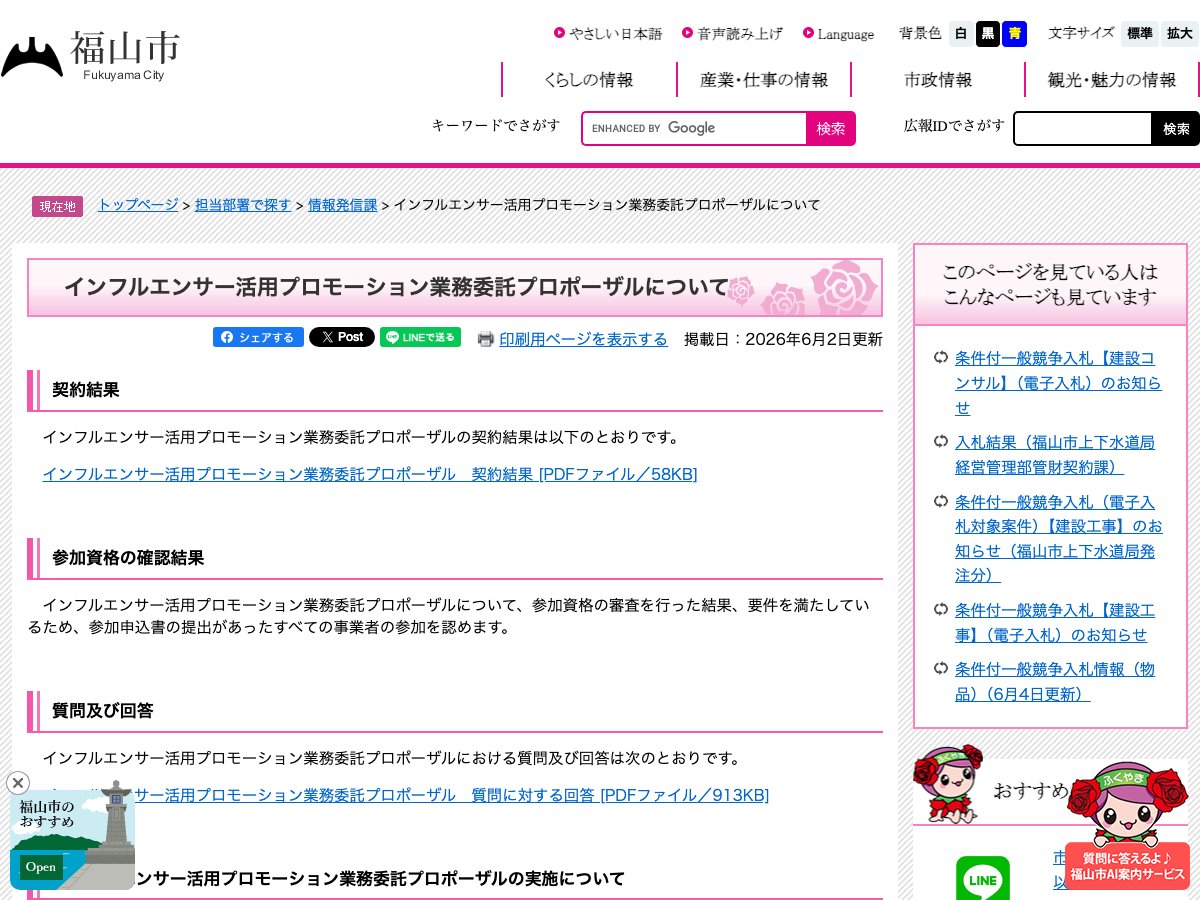Go to 担当部署で探す breadcrumb
Screen dimensions: 1200x900
pos(243,205)
